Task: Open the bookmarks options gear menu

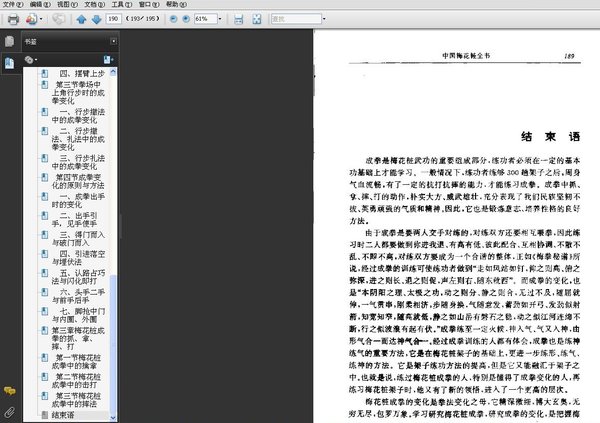Action: pos(30,60)
